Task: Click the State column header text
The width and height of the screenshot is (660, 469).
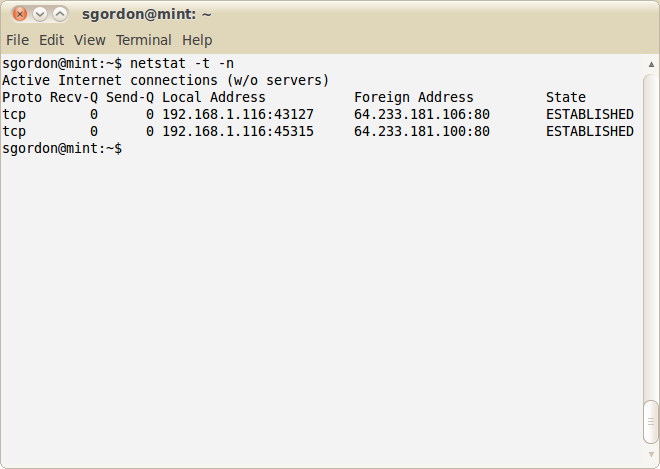Action: 566,97
